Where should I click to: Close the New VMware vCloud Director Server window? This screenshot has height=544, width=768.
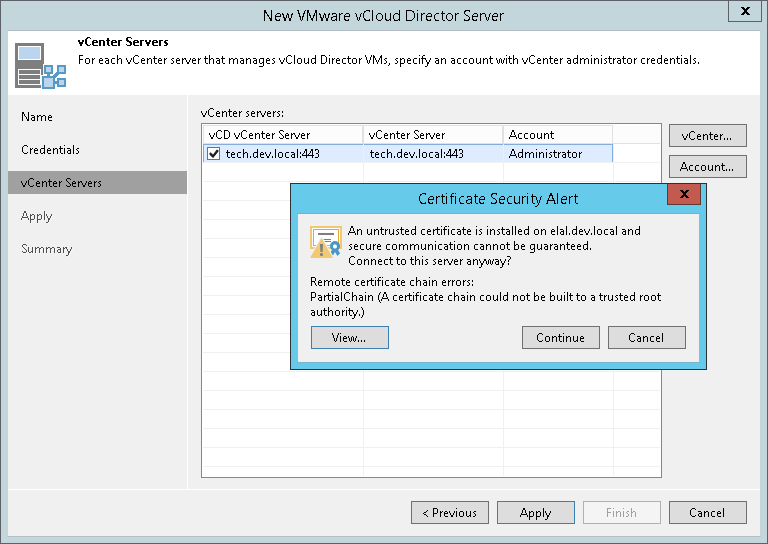[x=742, y=13]
